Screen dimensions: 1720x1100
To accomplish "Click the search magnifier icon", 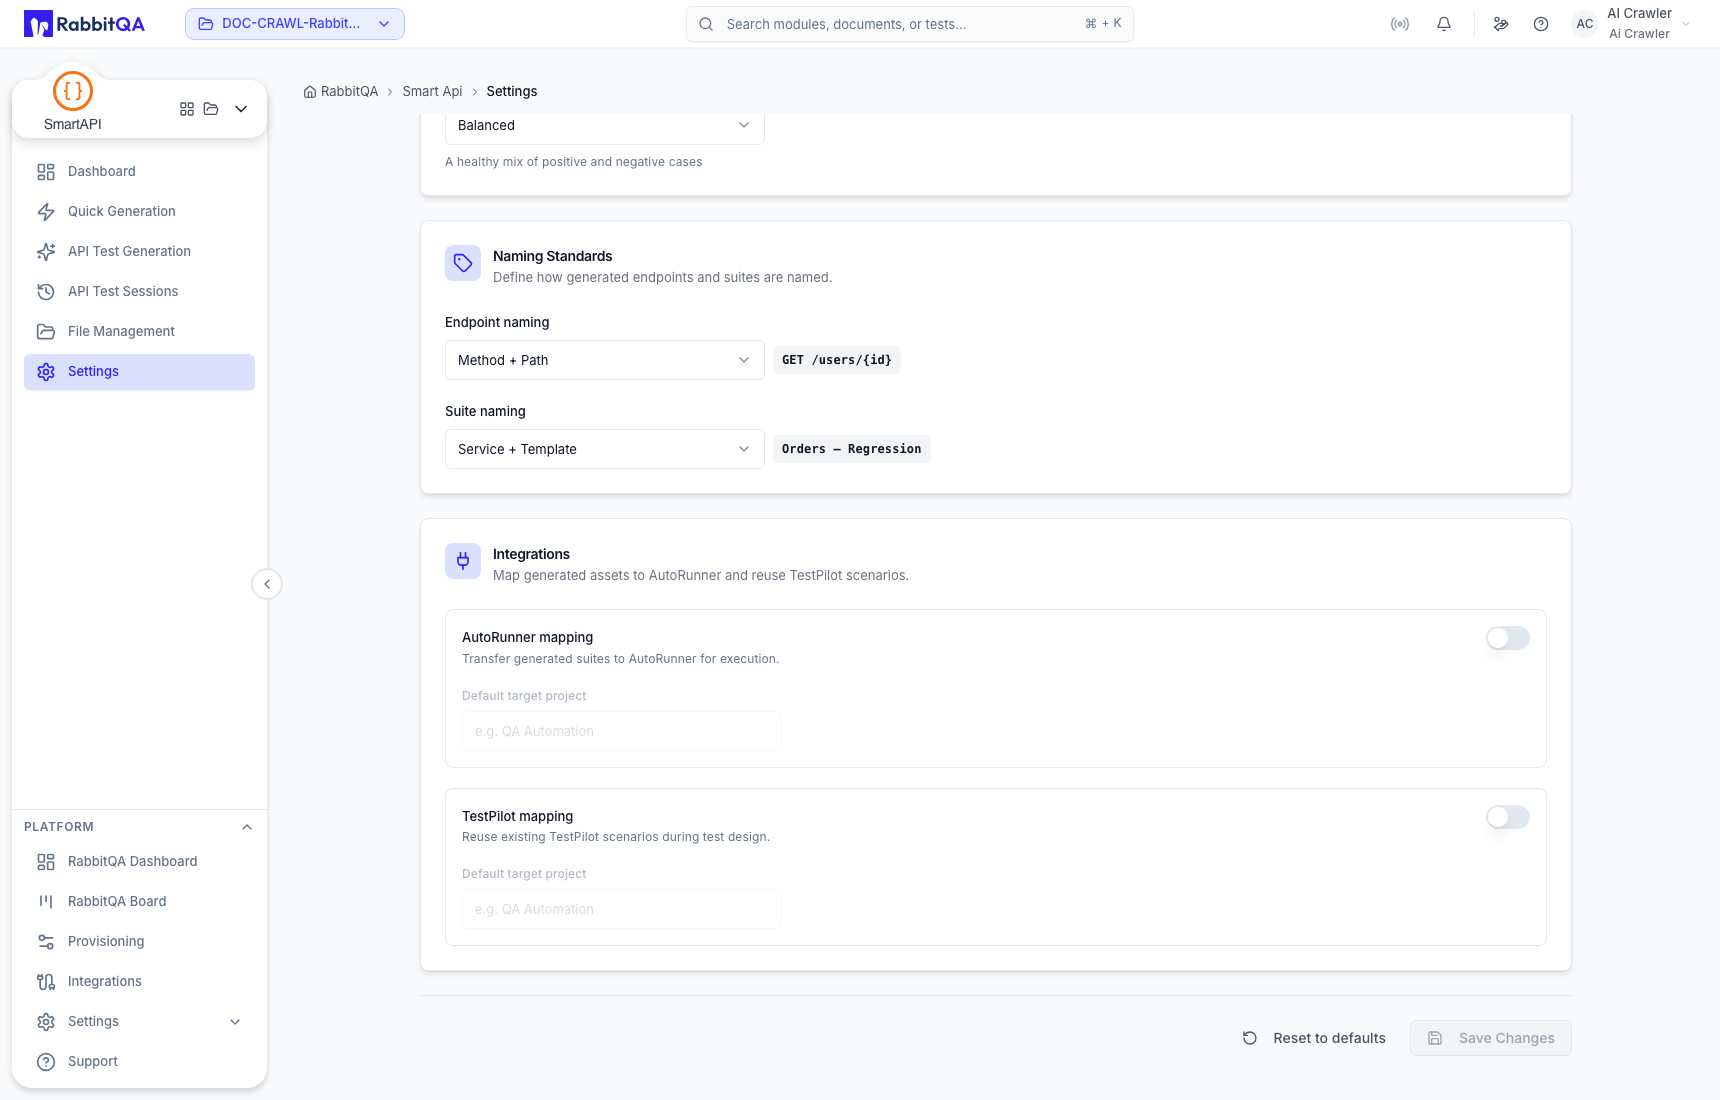I will (706, 24).
